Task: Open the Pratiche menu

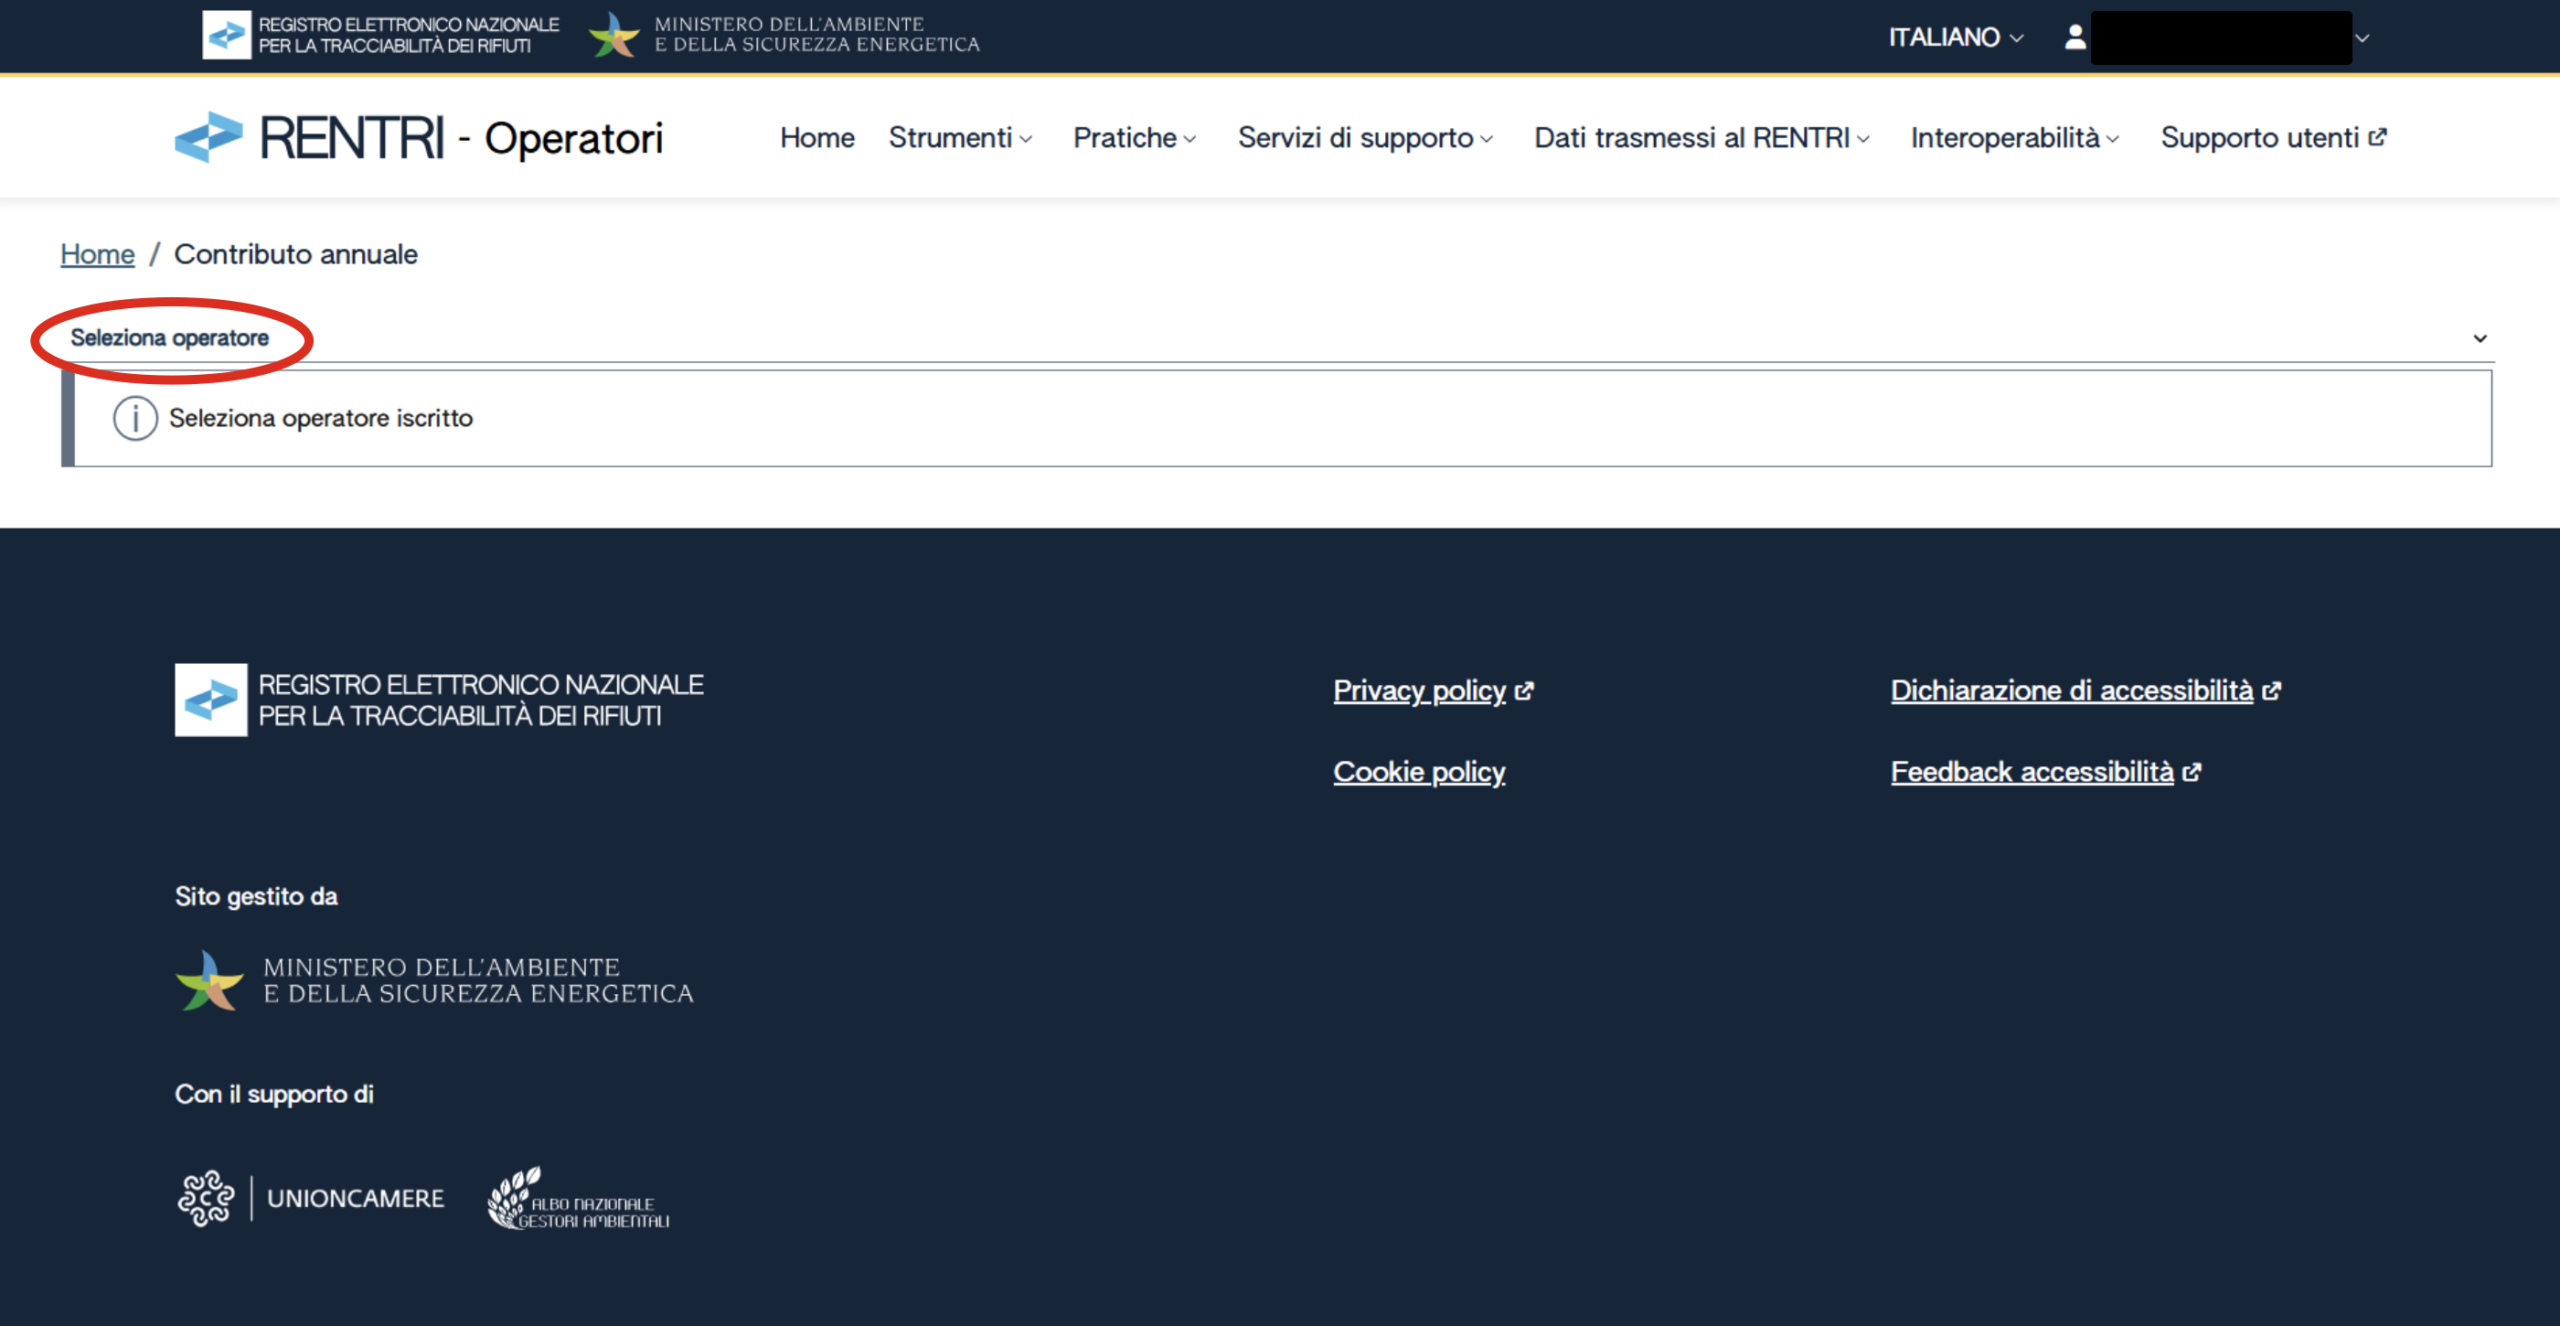Action: (x=1134, y=137)
